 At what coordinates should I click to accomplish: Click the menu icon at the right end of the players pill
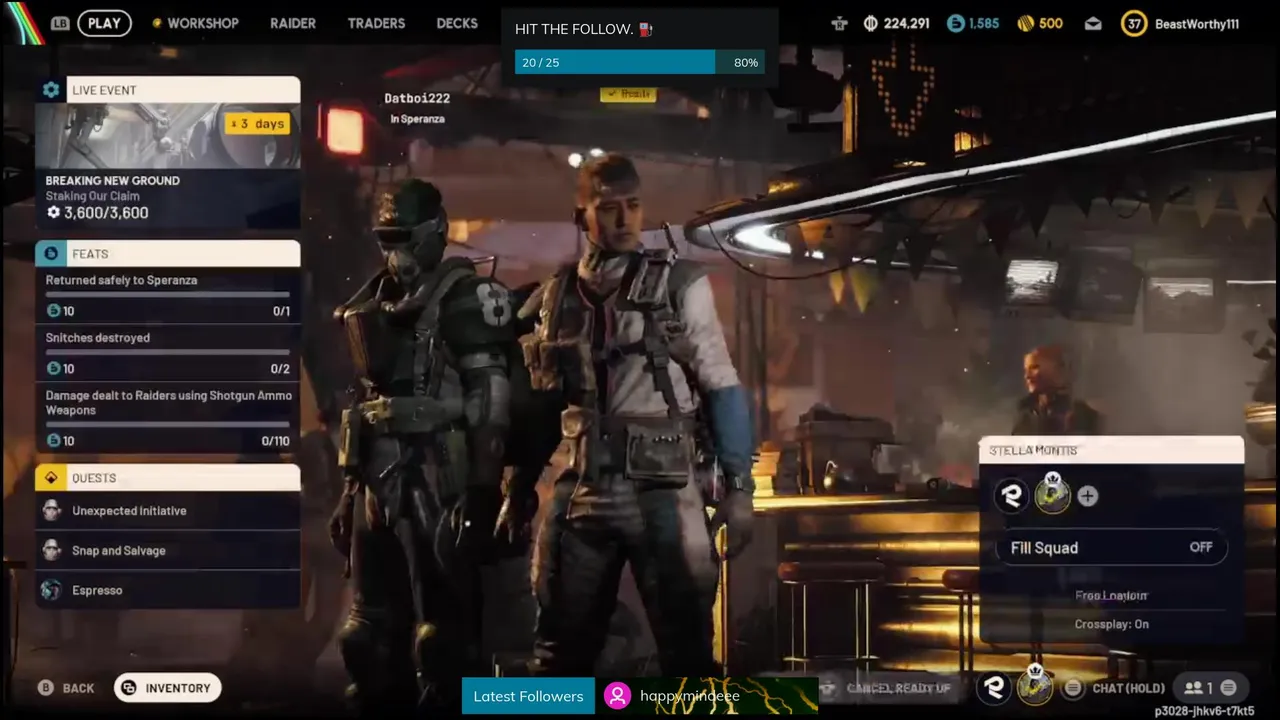point(1228,688)
